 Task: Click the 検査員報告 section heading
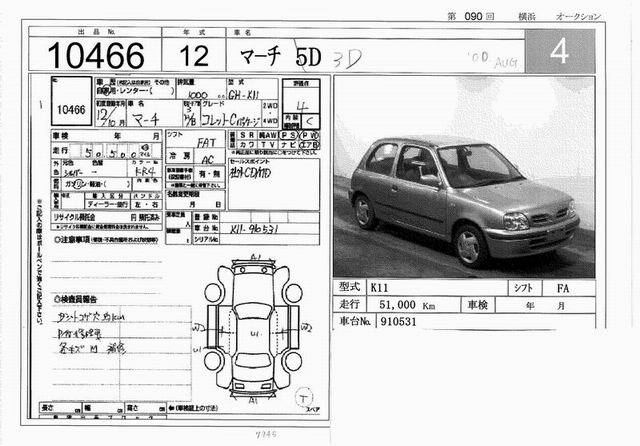[76, 299]
